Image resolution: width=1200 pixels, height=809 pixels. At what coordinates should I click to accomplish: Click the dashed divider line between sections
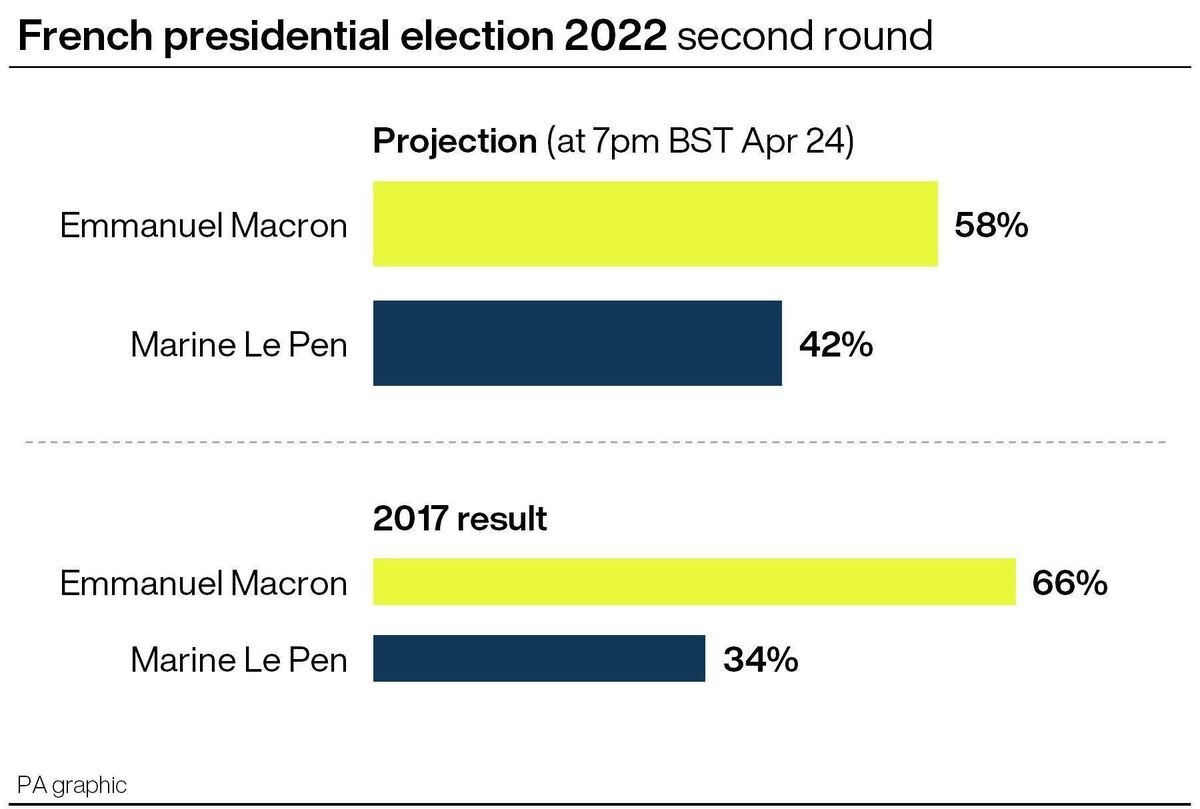(595, 441)
